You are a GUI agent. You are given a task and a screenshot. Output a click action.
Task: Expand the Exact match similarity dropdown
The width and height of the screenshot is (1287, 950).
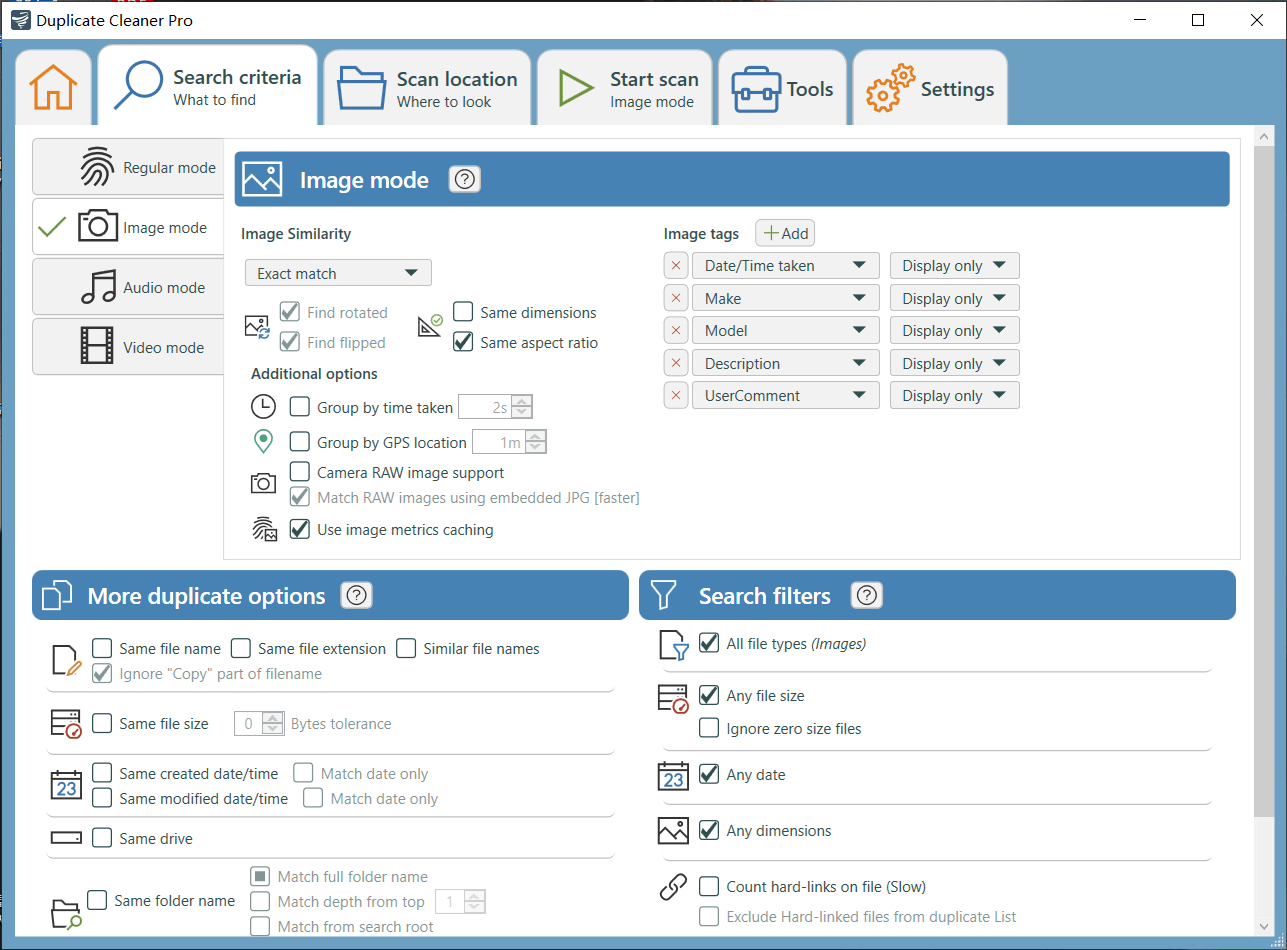338,273
